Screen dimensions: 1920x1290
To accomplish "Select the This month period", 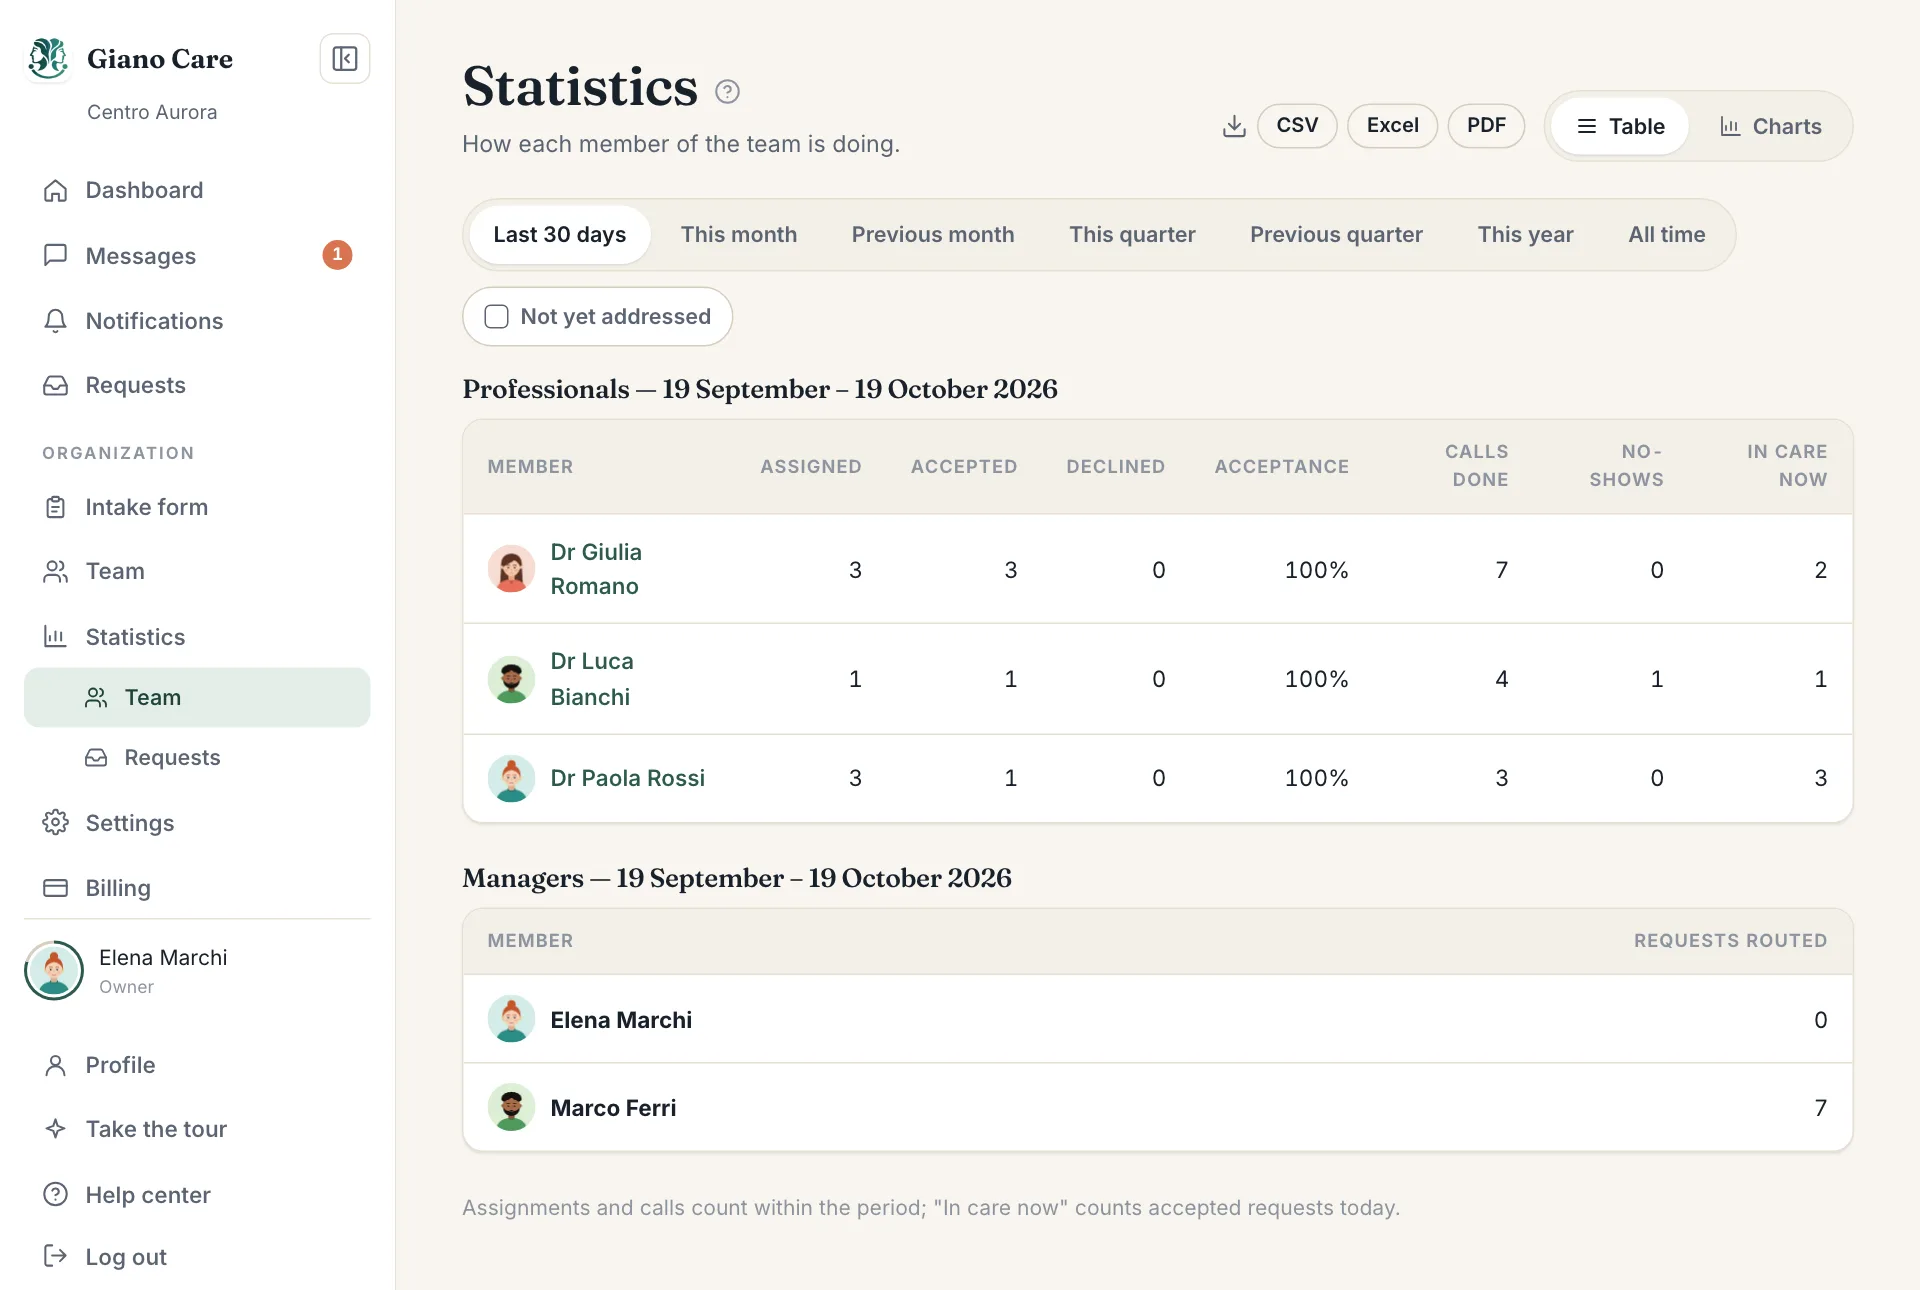I will 739,235.
